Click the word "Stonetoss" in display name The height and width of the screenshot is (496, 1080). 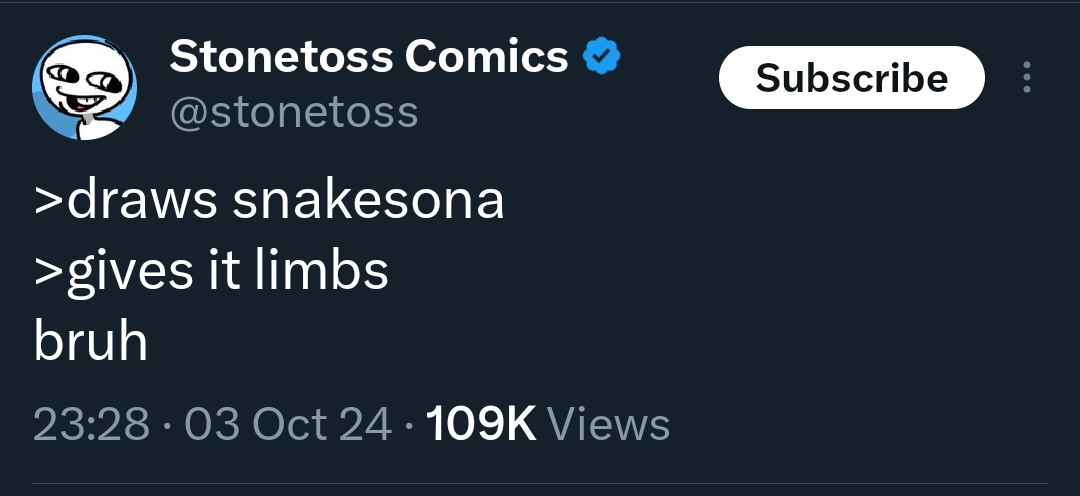(x=281, y=57)
